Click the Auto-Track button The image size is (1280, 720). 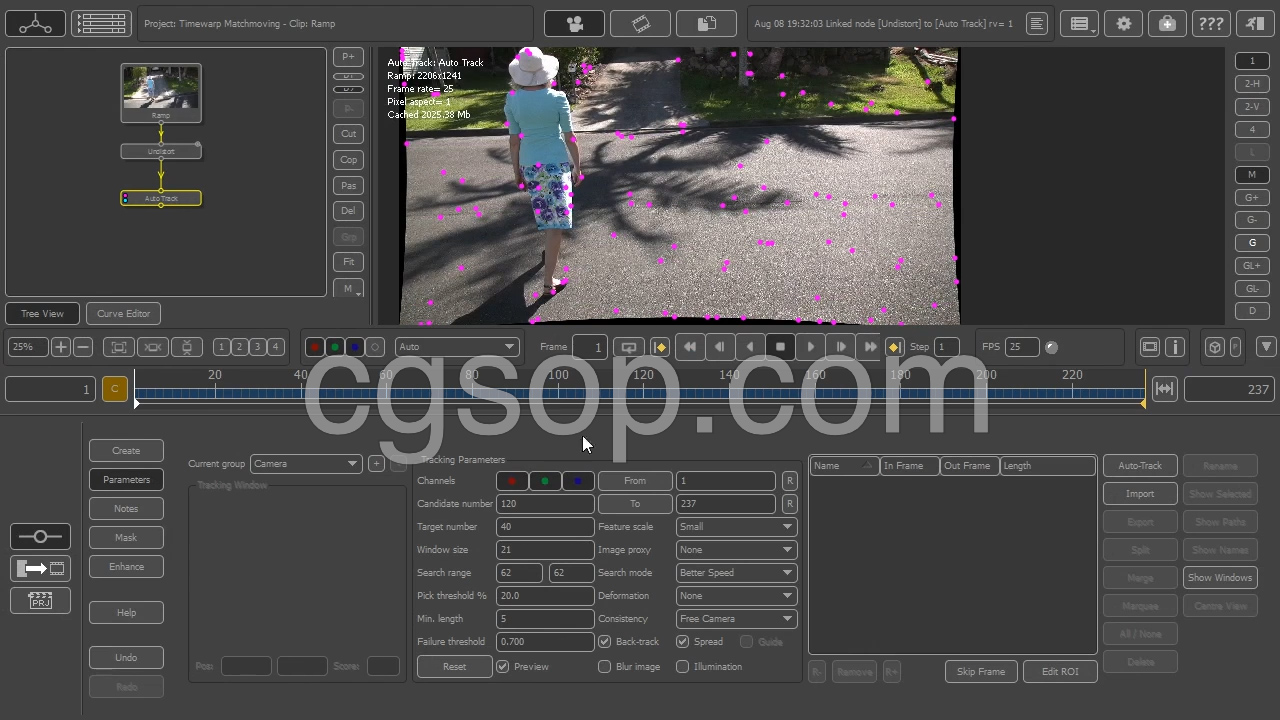1140,466
